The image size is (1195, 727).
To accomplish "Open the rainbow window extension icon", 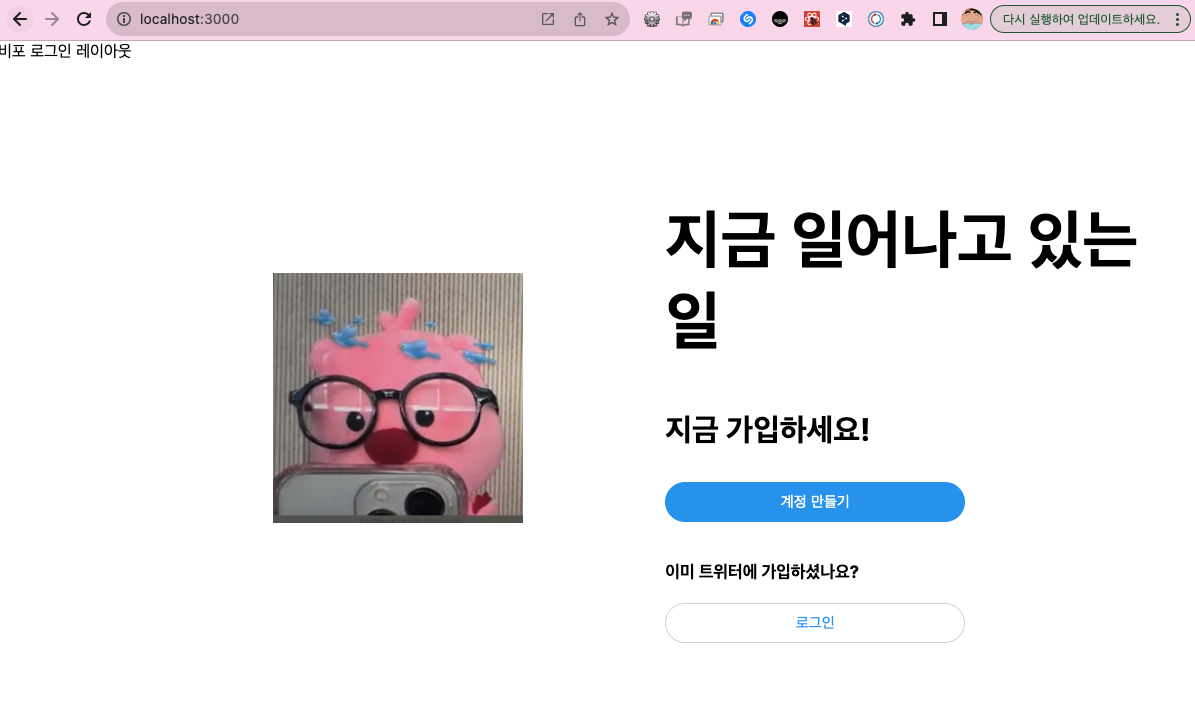I will 716,19.
